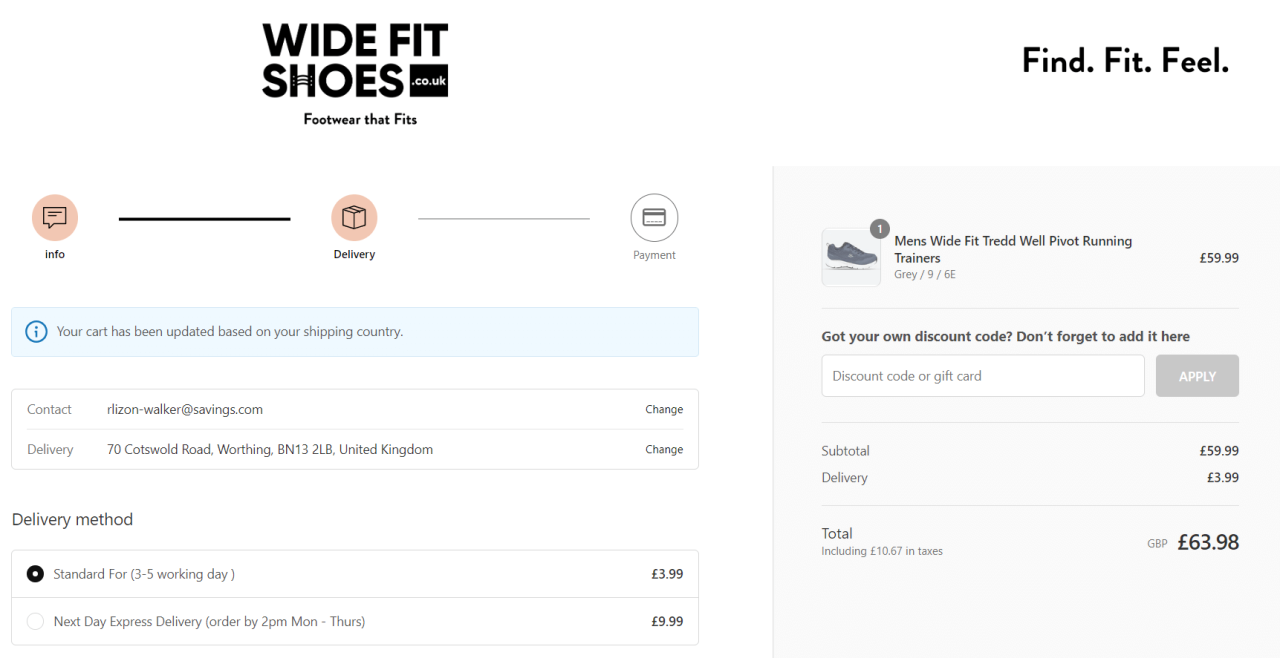Click the quantity badge on the product image
Image resolution: width=1280 pixels, height=658 pixels.
pos(879,228)
